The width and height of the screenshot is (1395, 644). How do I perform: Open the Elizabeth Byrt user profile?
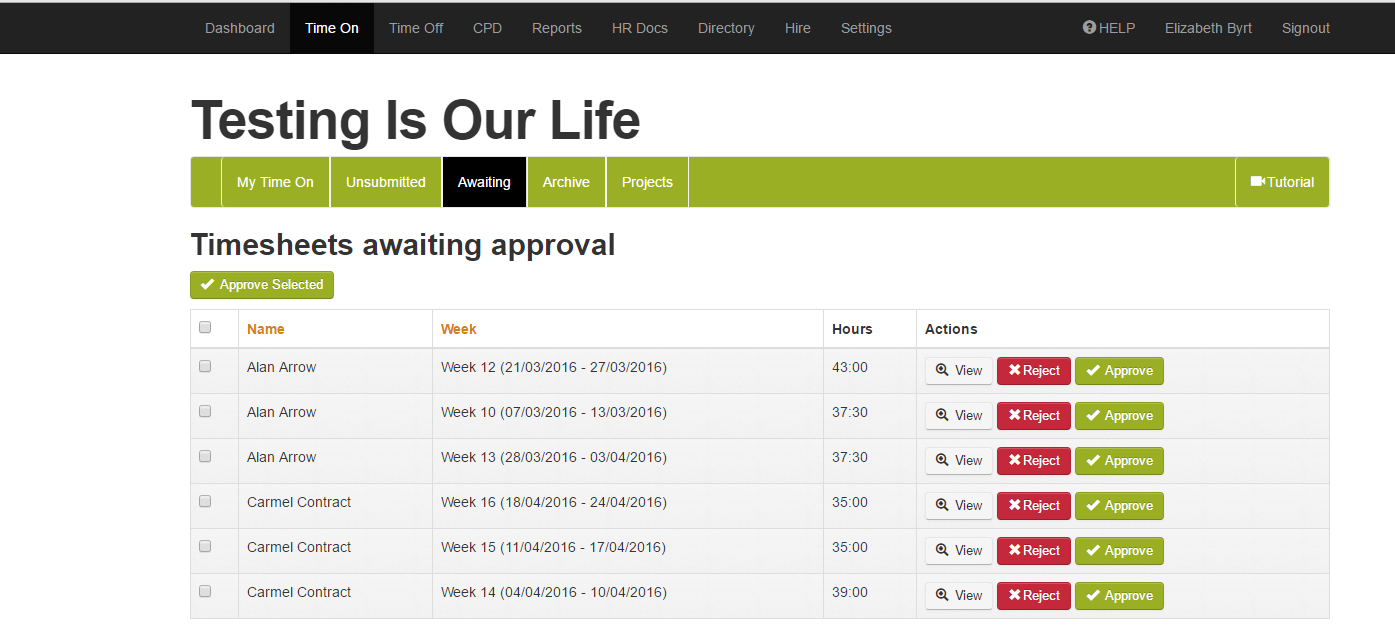pos(1208,28)
